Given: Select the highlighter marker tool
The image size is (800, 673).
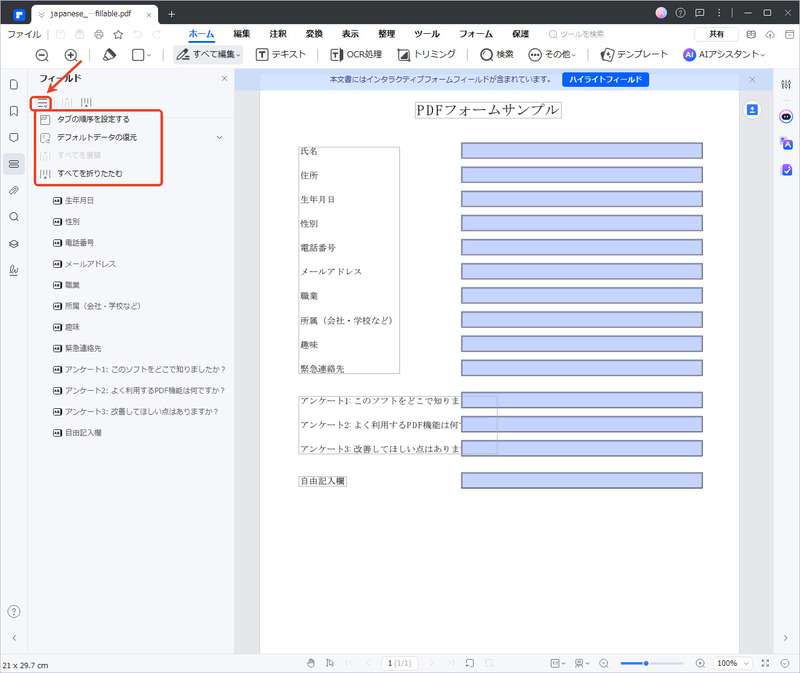Looking at the screenshot, I should pyautogui.click(x=109, y=55).
